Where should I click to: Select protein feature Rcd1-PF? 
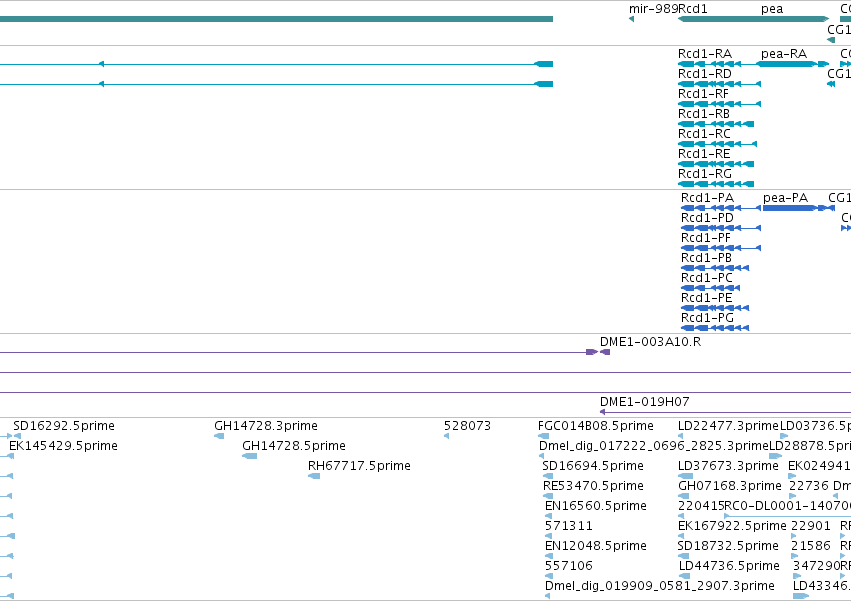click(721, 248)
